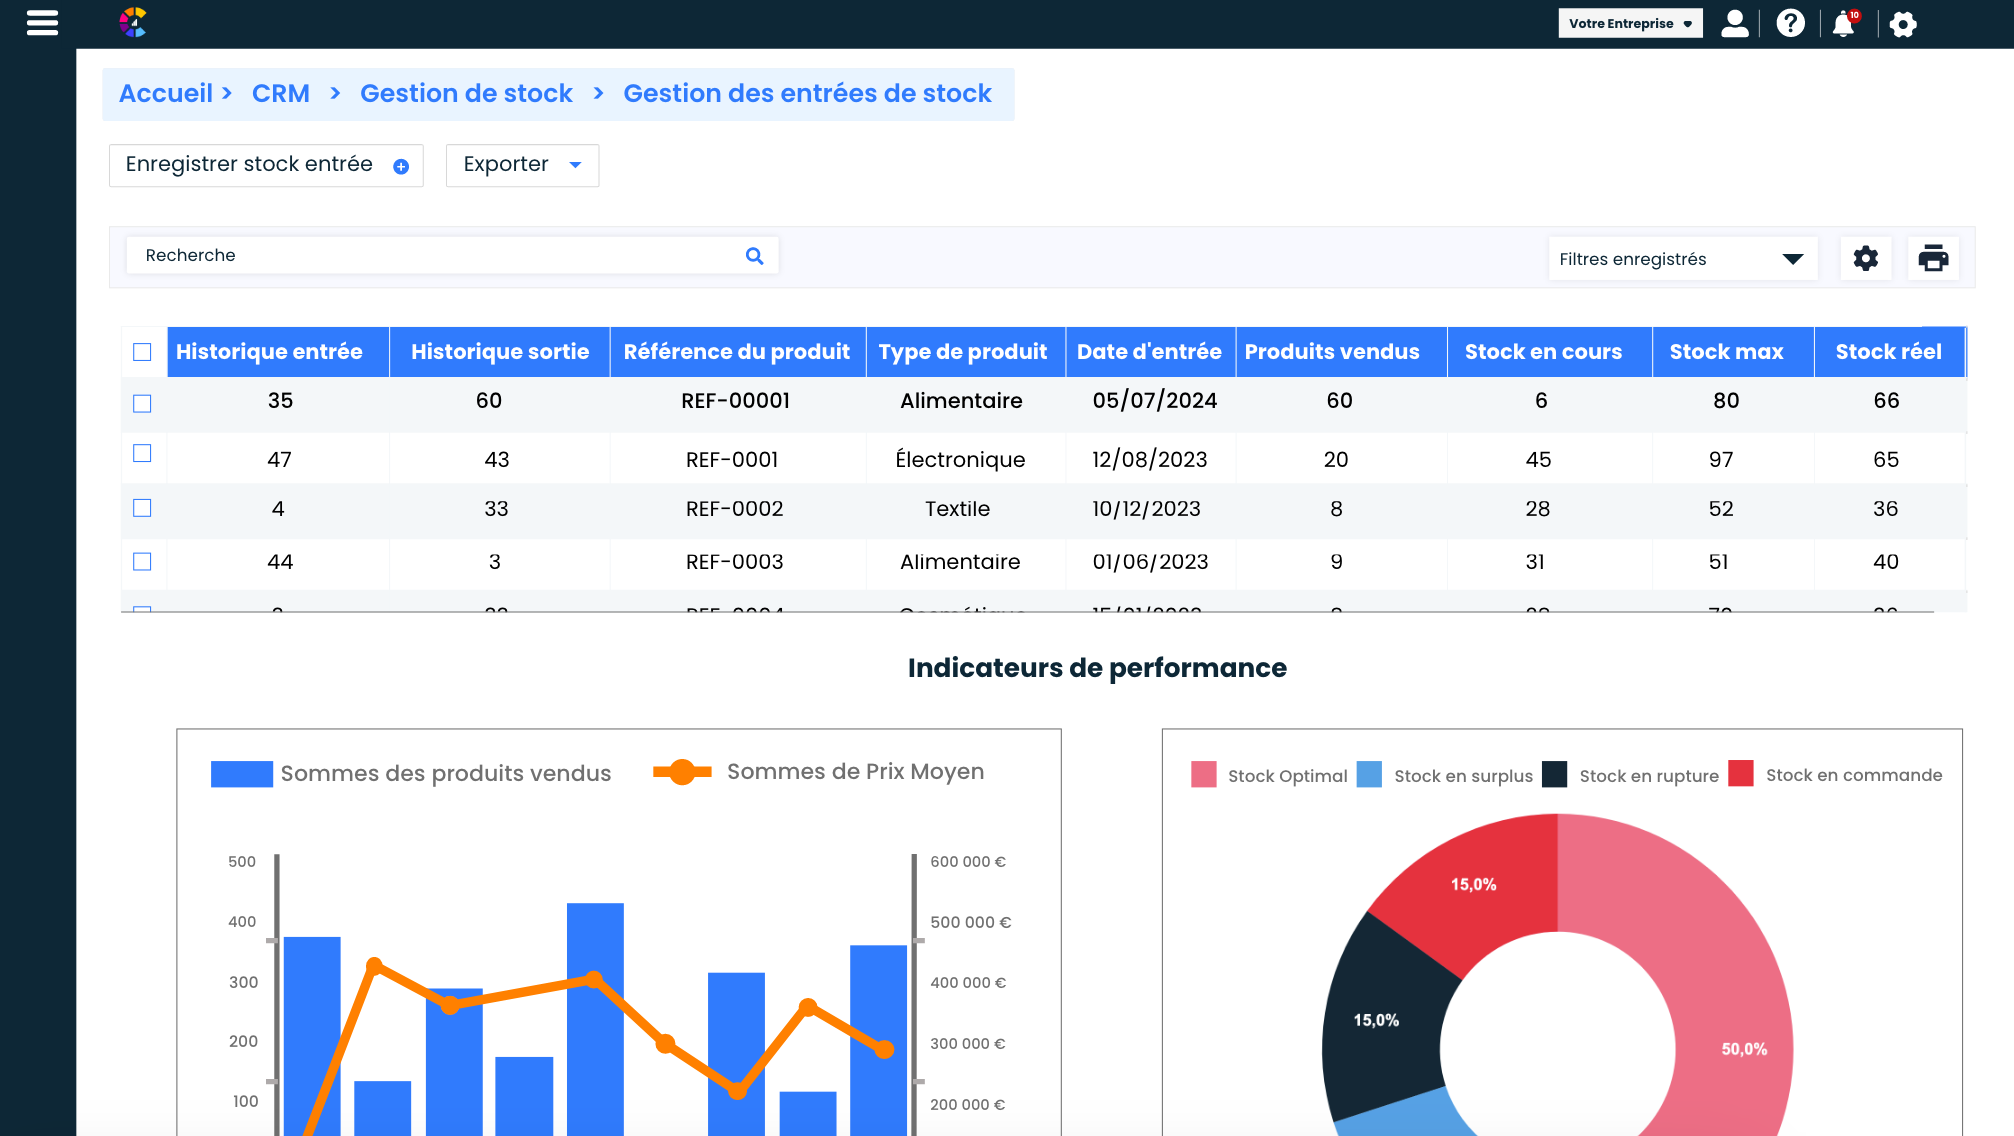
Task: Sort by Référence du produit column
Action: (x=737, y=352)
